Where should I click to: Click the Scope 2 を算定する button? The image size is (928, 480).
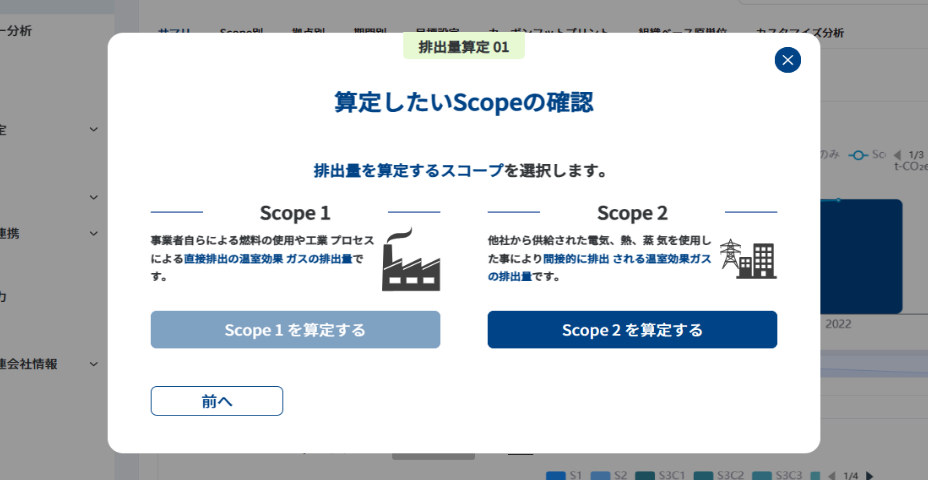click(632, 330)
